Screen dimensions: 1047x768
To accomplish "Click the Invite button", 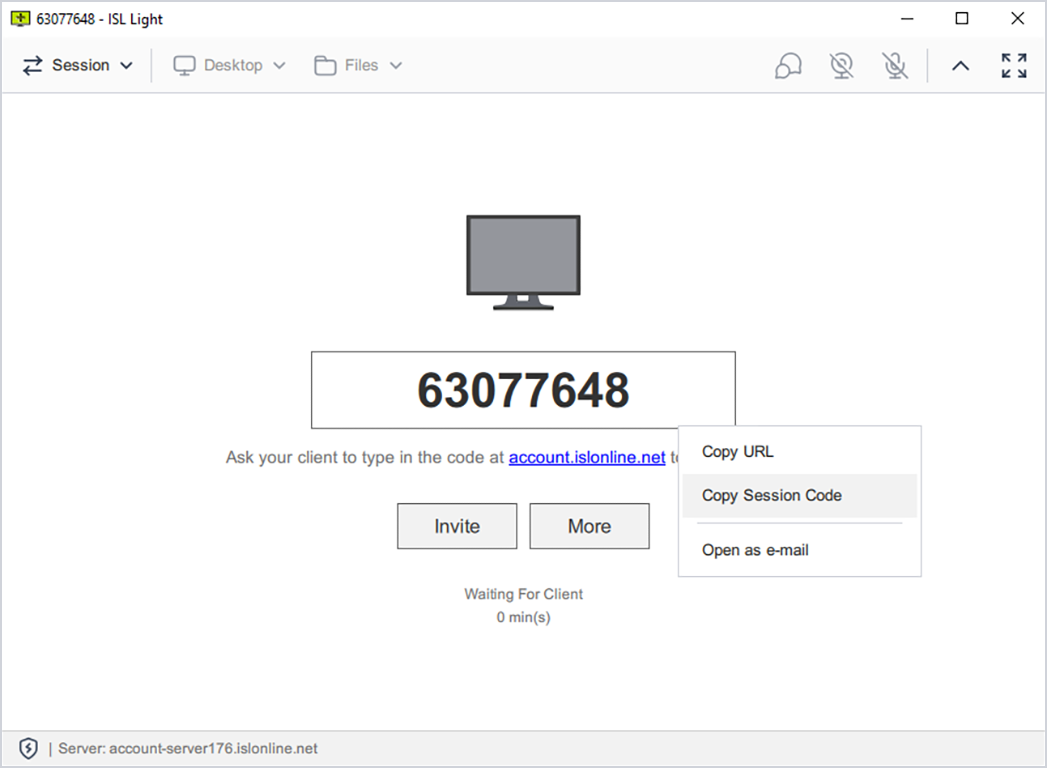I will pos(456,526).
